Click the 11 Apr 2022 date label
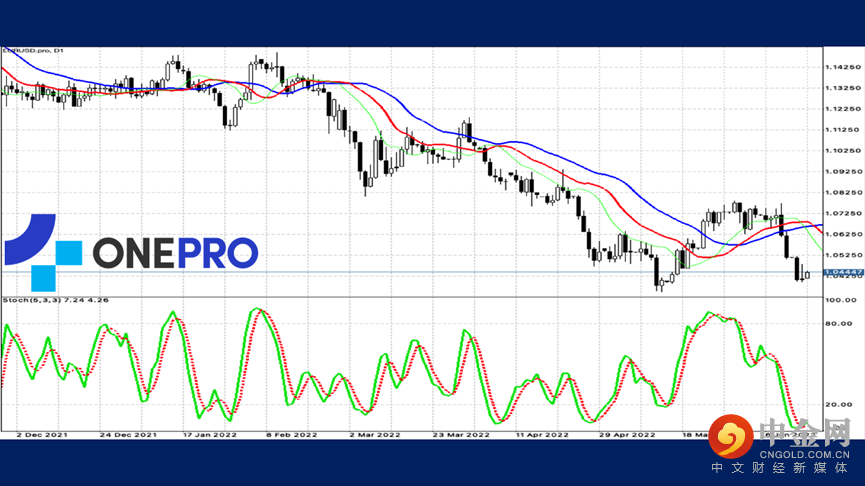 coord(542,435)
